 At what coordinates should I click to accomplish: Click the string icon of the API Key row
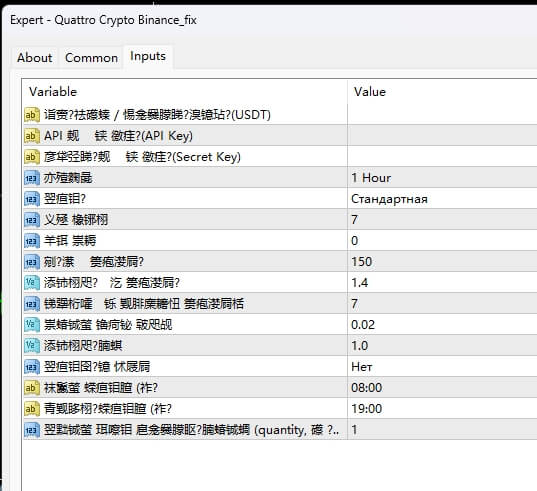point(32,136)
